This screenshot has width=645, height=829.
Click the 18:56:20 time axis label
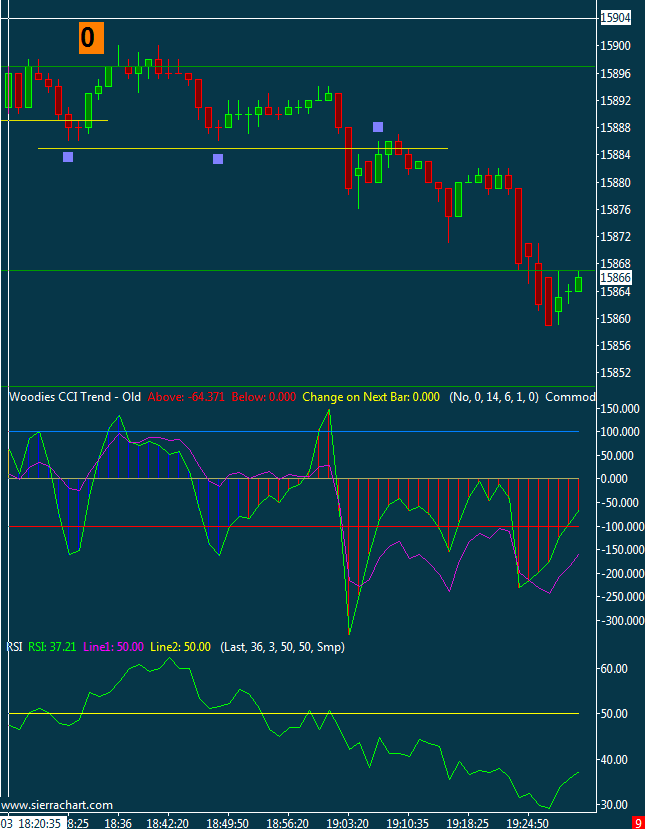pyautogui.click(x=289, y=823)
